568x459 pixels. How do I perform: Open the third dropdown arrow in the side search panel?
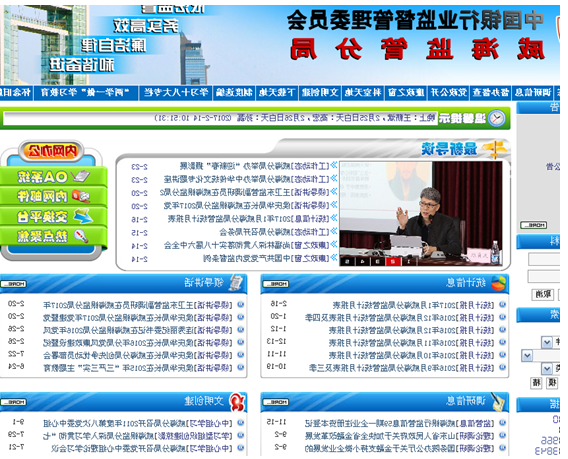(x=546, y=369)
